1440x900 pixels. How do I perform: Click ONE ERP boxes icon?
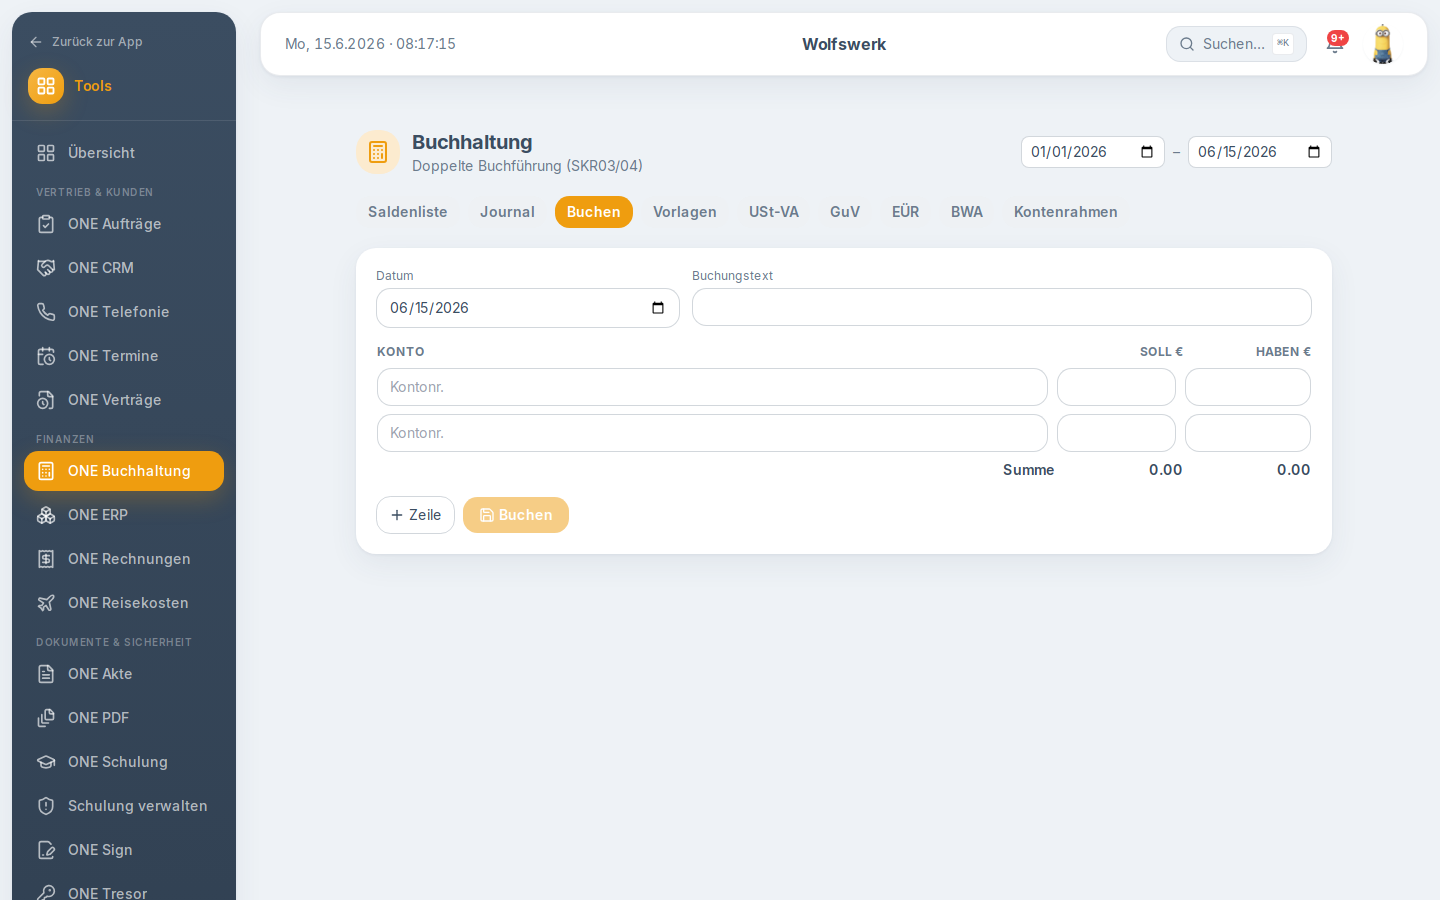click(x=46, y=515)
